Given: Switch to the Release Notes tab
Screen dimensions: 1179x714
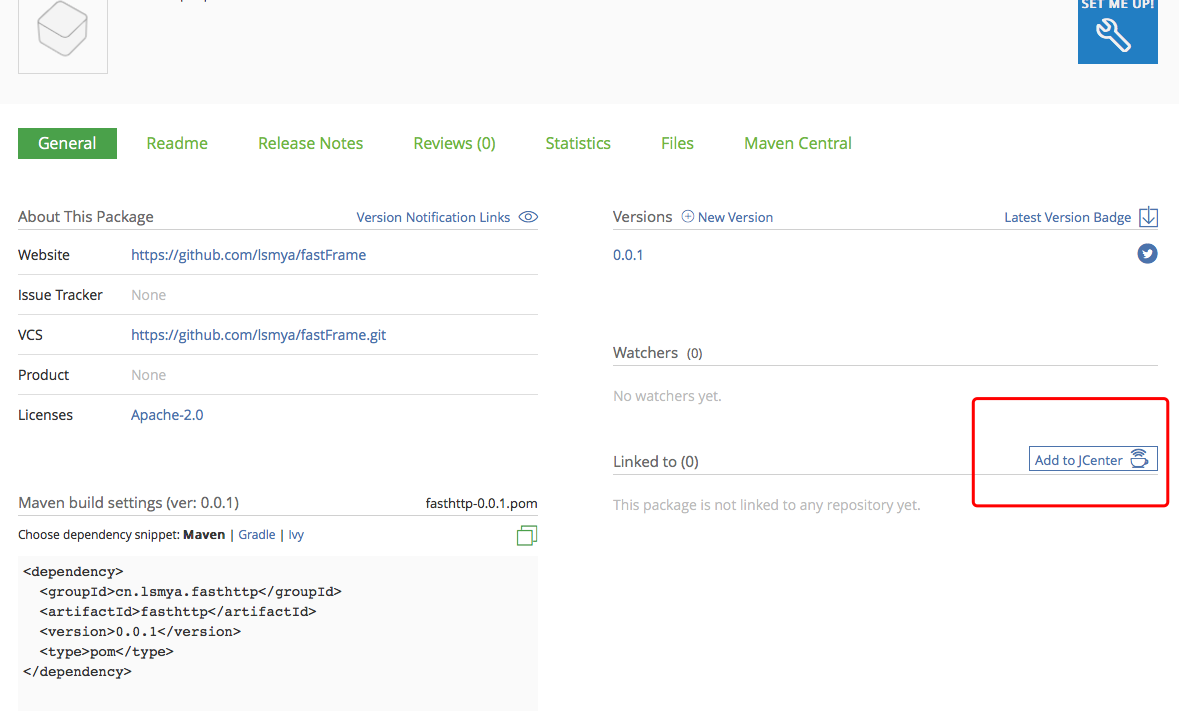Looking at the screenshot, I should coord(311,143).
